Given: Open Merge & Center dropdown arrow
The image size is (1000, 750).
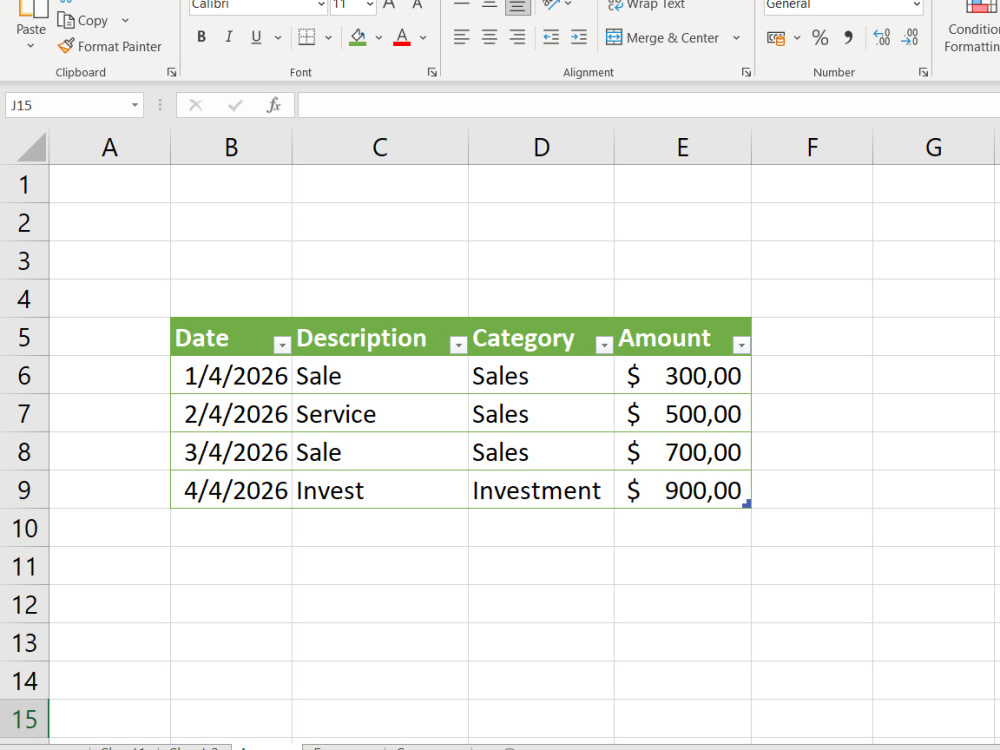Looking at the screenshot, I should click(736, 38).
